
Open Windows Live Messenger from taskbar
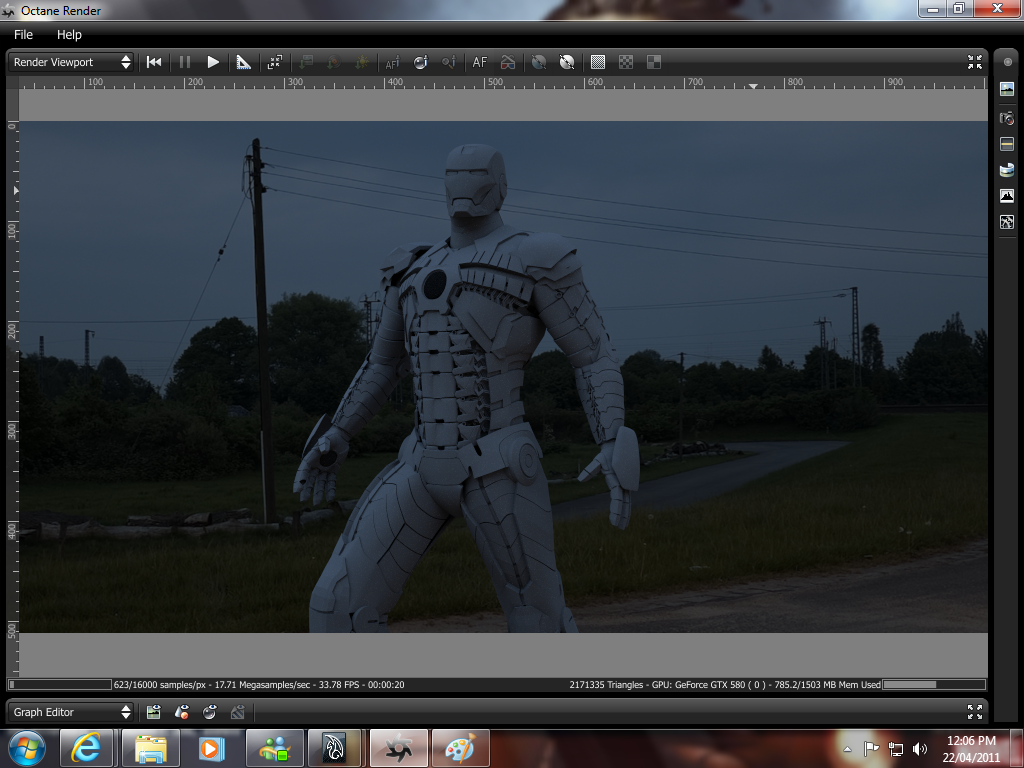point(274,748)
